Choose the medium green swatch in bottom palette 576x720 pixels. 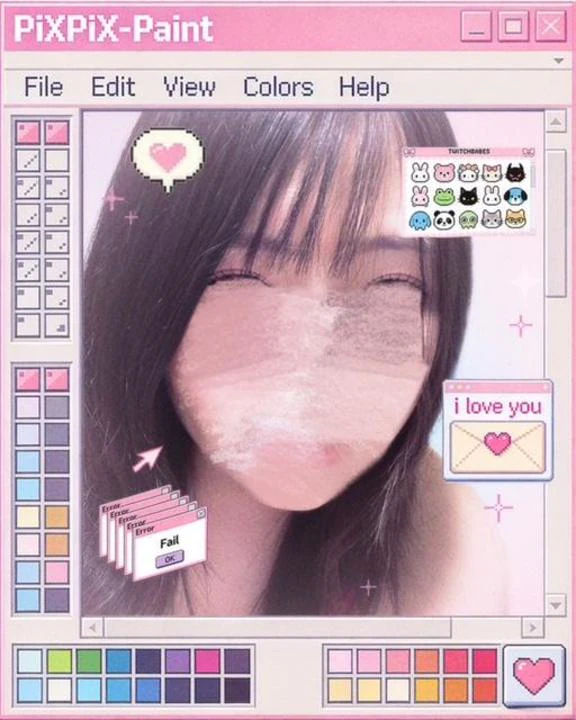[x=89, y=661]
